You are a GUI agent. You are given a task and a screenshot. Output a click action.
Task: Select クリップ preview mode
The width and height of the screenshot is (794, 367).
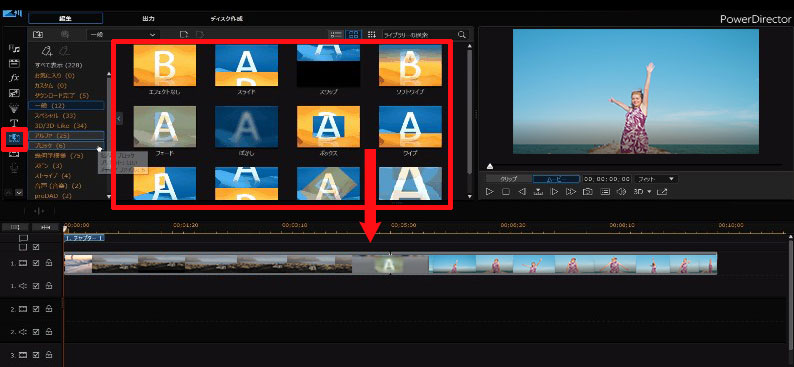pyautogui.click(x=508, y=179)
